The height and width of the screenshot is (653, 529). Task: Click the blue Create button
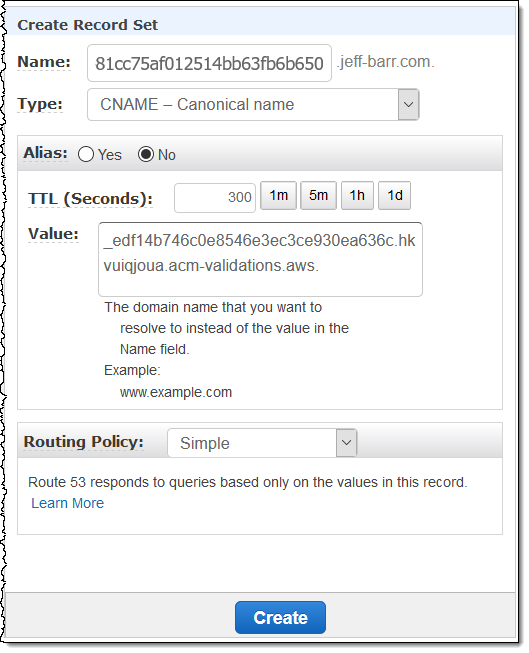coord(280,617)
